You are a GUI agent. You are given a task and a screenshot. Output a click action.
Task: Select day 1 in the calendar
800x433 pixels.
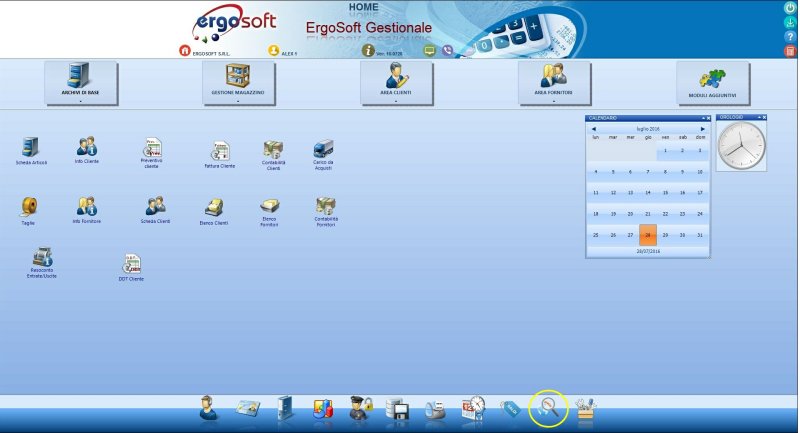(x=665, y=150)
